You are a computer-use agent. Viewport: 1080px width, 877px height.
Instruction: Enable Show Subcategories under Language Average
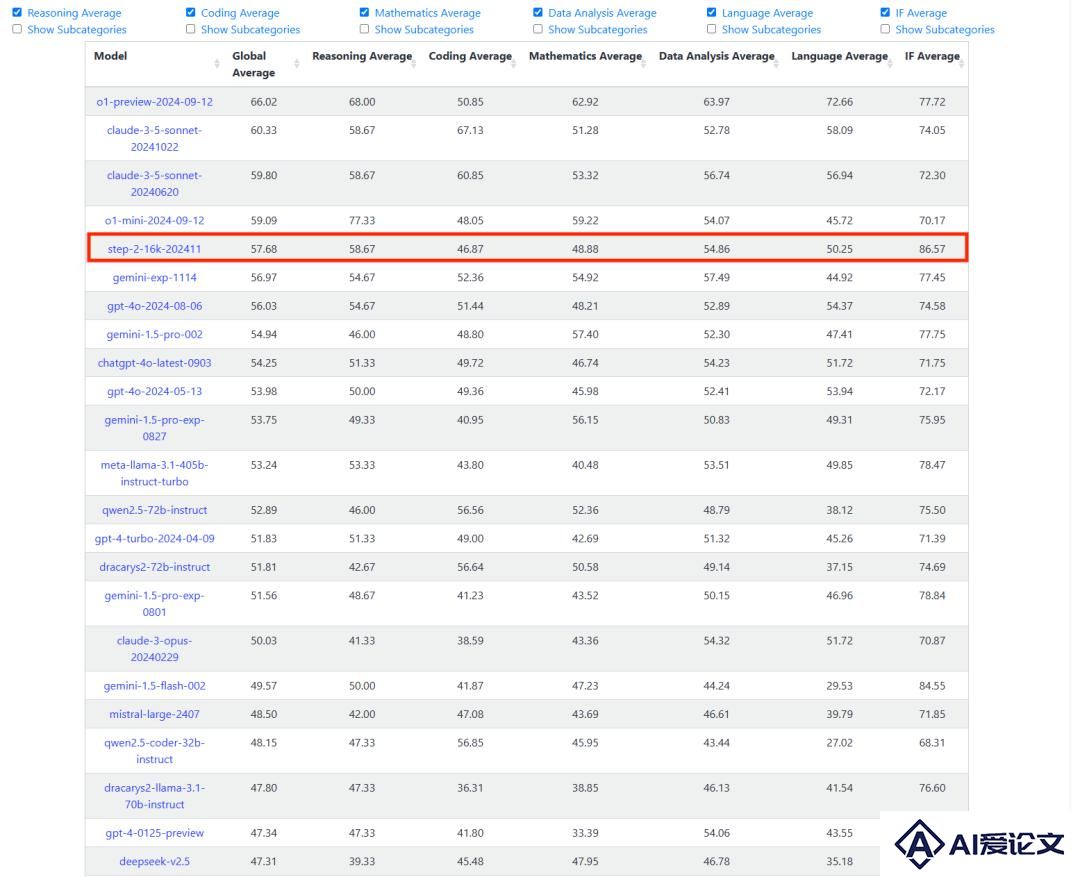[712, 29]
